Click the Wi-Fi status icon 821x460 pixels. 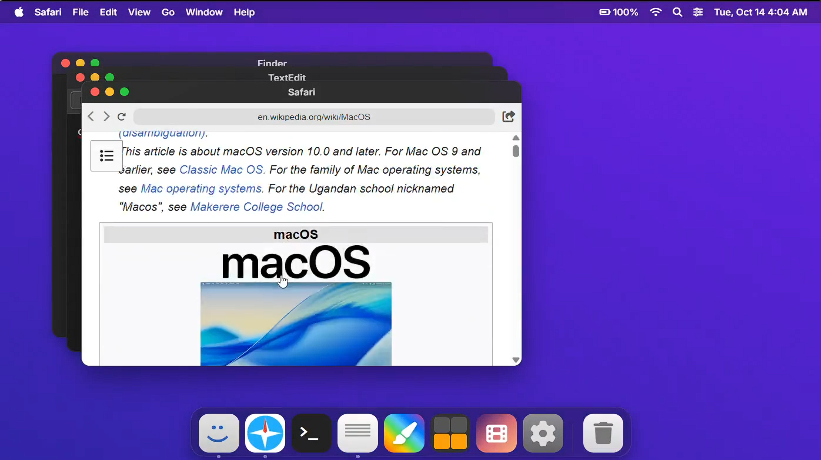656,12
